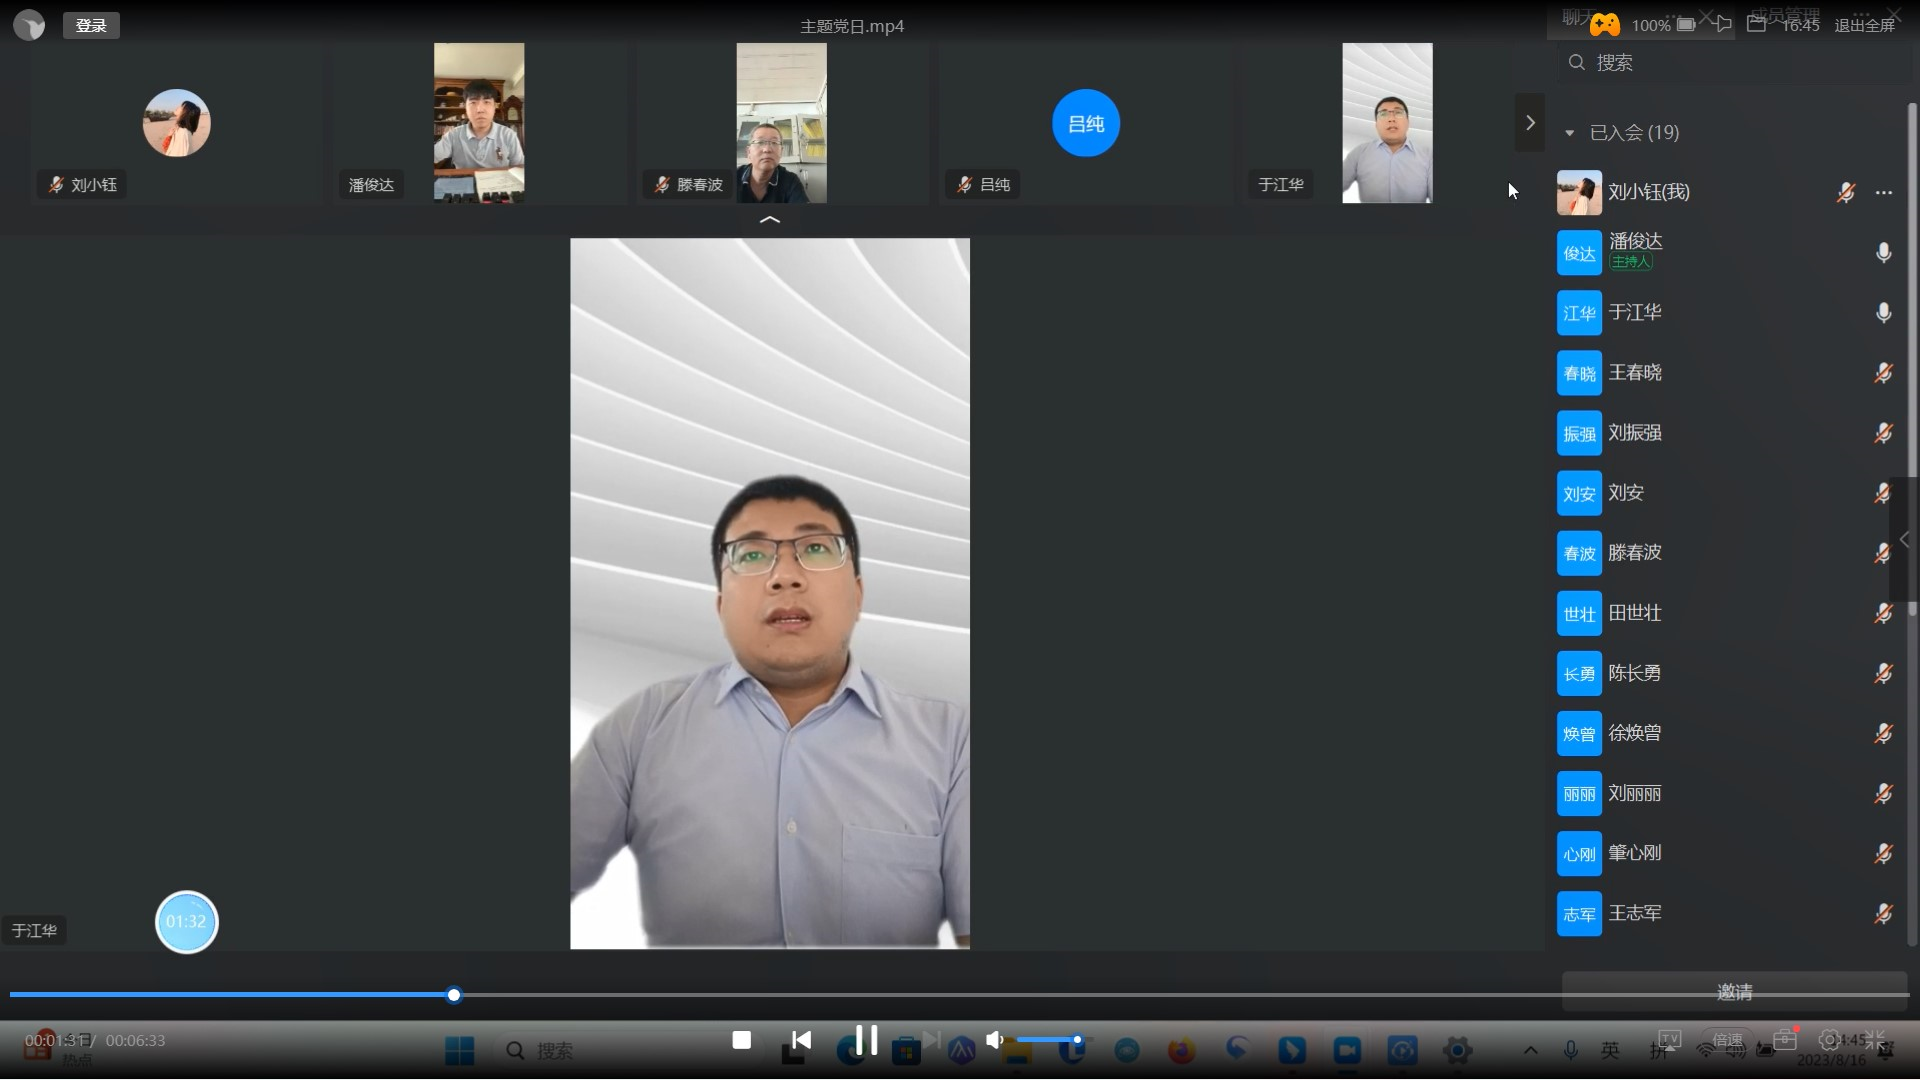Viewport: 1920px width, 1080px height.
Task: Select 刘丽丽 name in member list
Action: 1635,793
